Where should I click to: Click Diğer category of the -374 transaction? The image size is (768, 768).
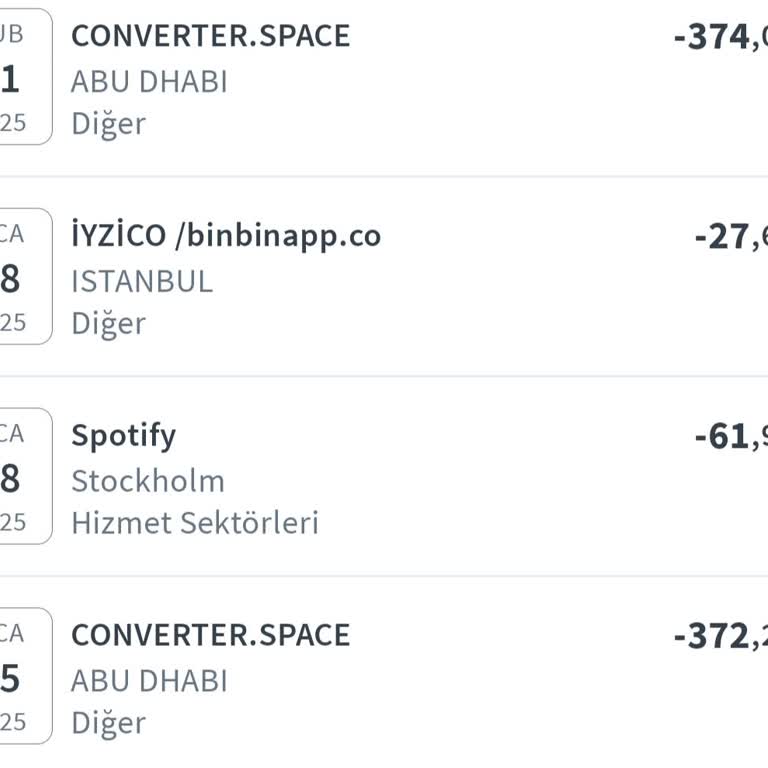[x=108, y=124]
